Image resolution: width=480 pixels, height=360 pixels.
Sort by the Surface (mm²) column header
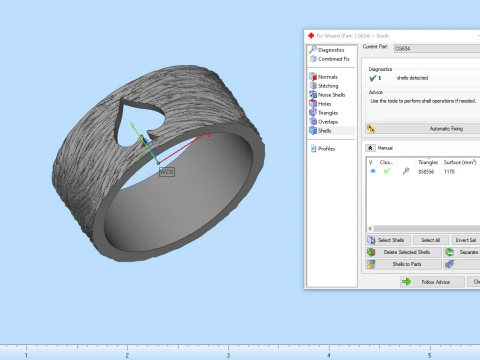coord(460,162)
